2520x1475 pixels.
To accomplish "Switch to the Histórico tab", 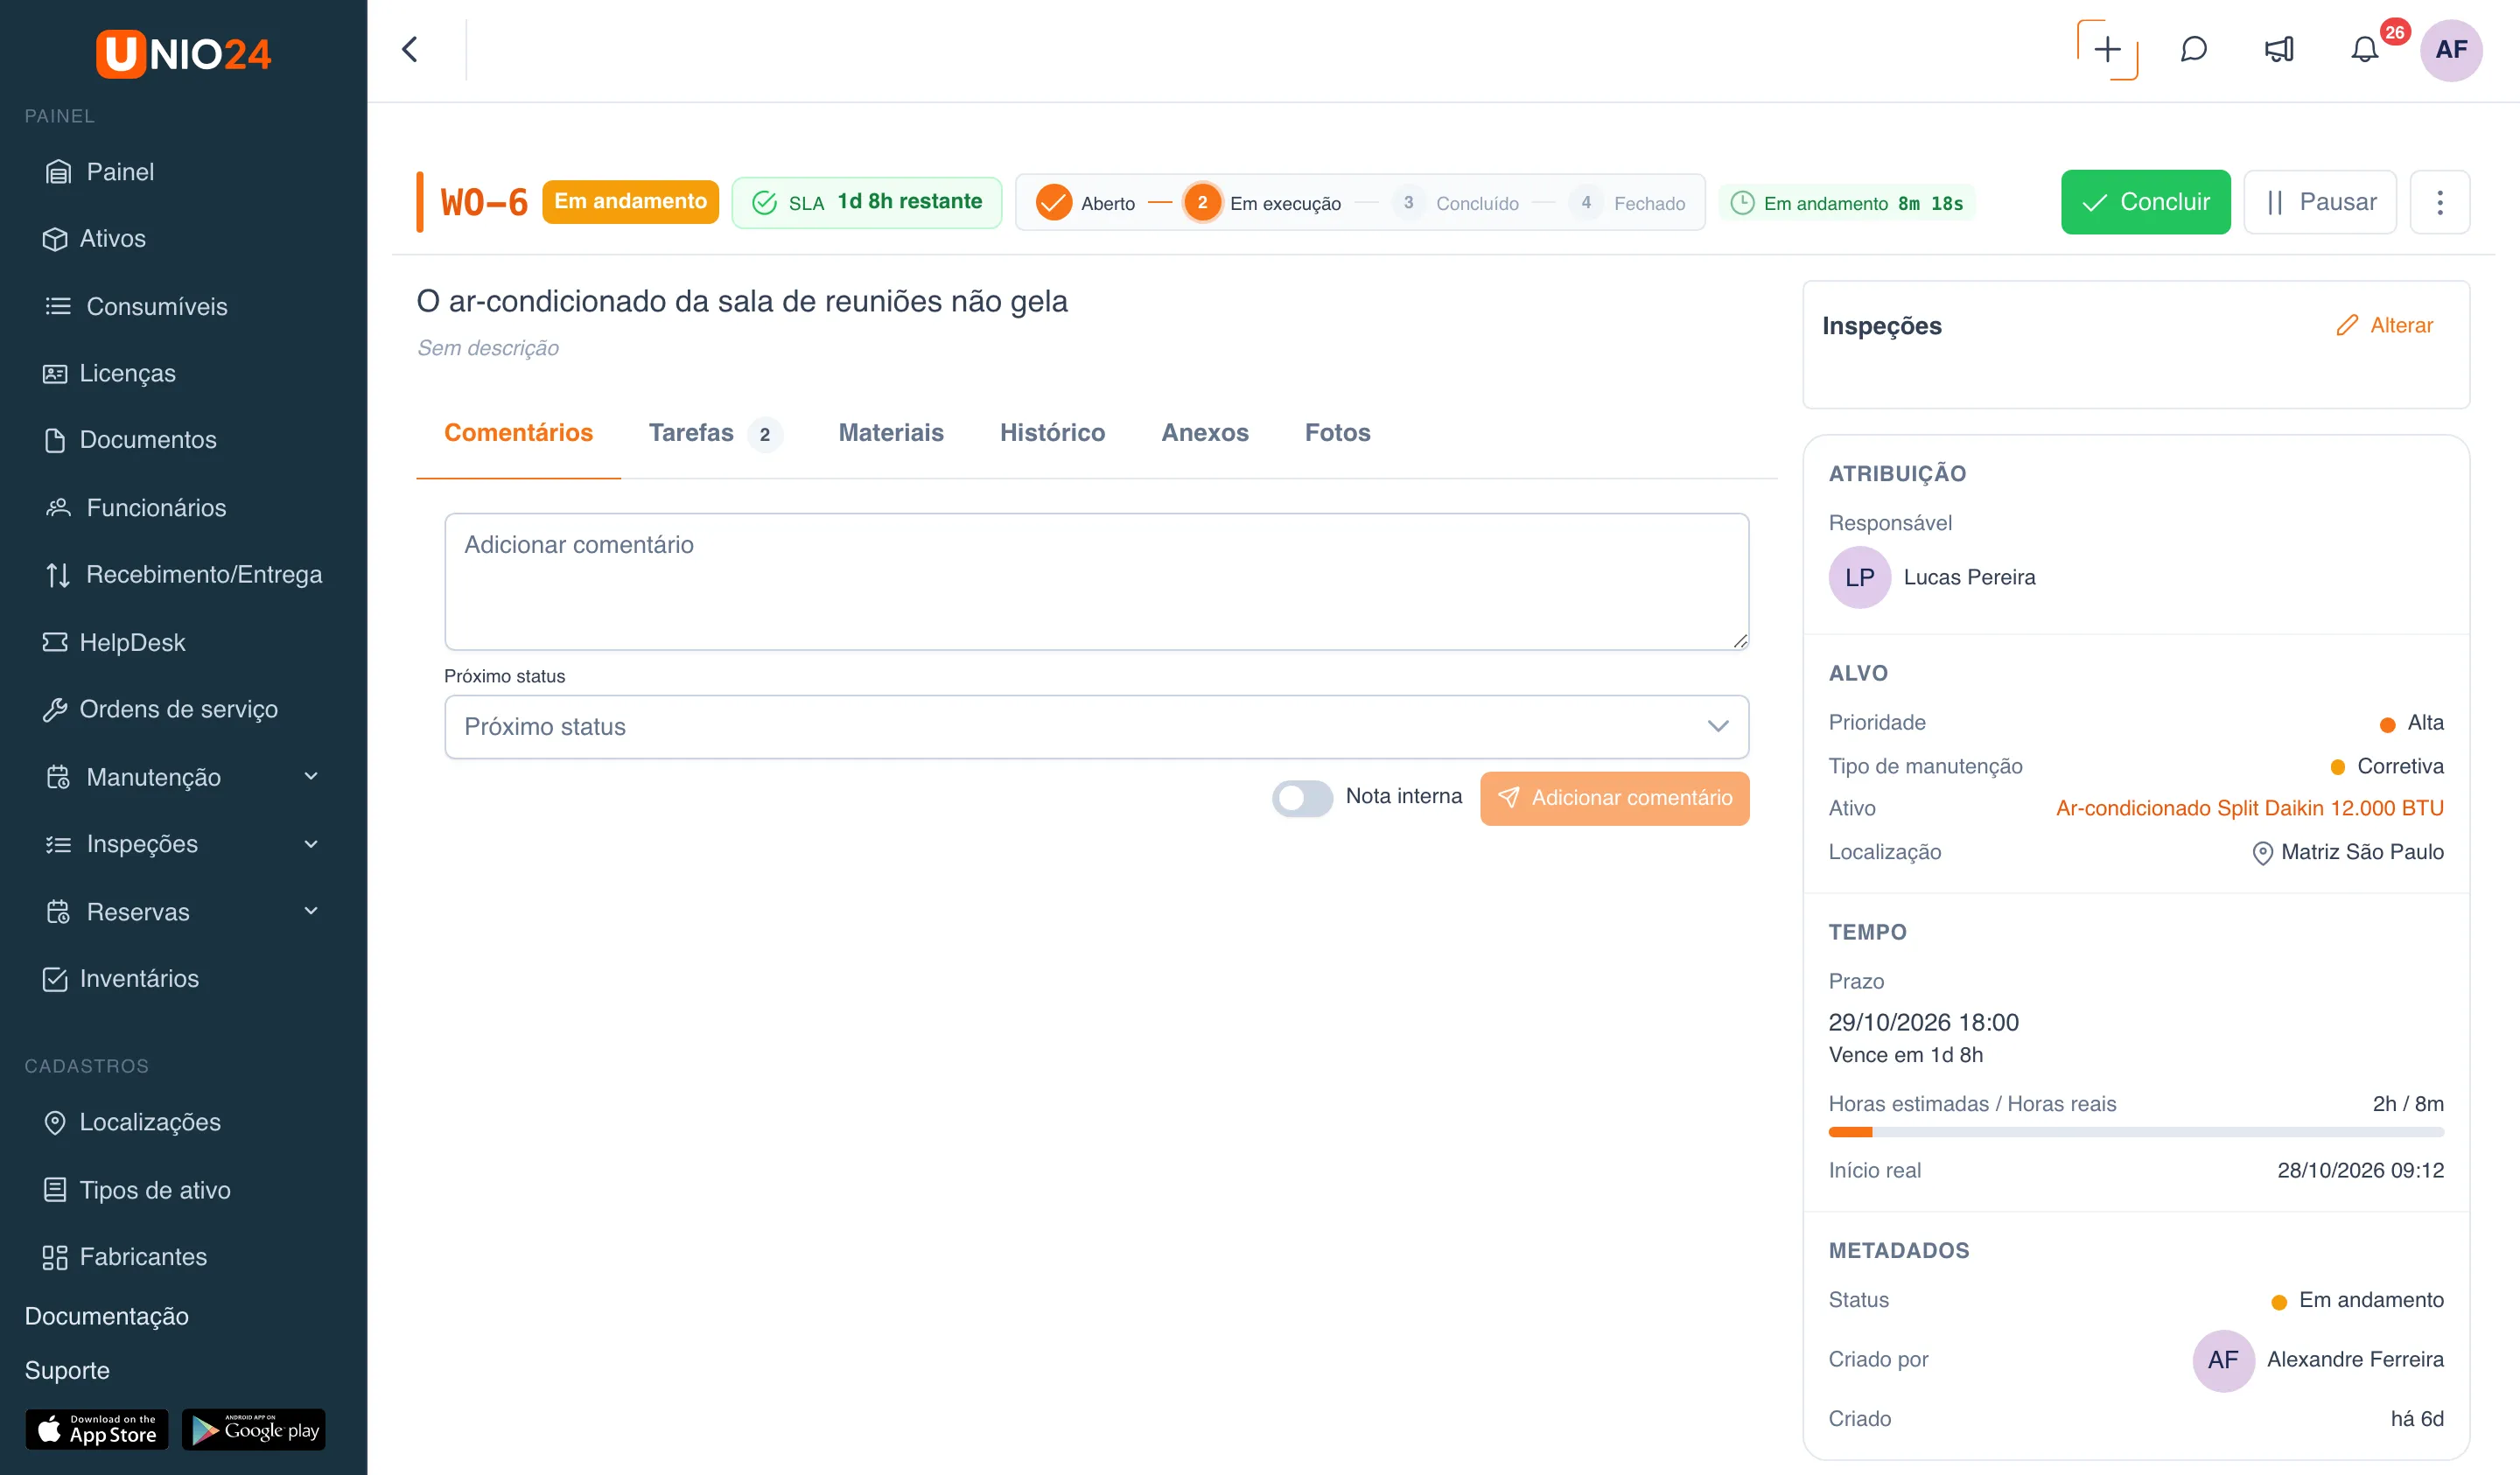I will click(1052, 433).
